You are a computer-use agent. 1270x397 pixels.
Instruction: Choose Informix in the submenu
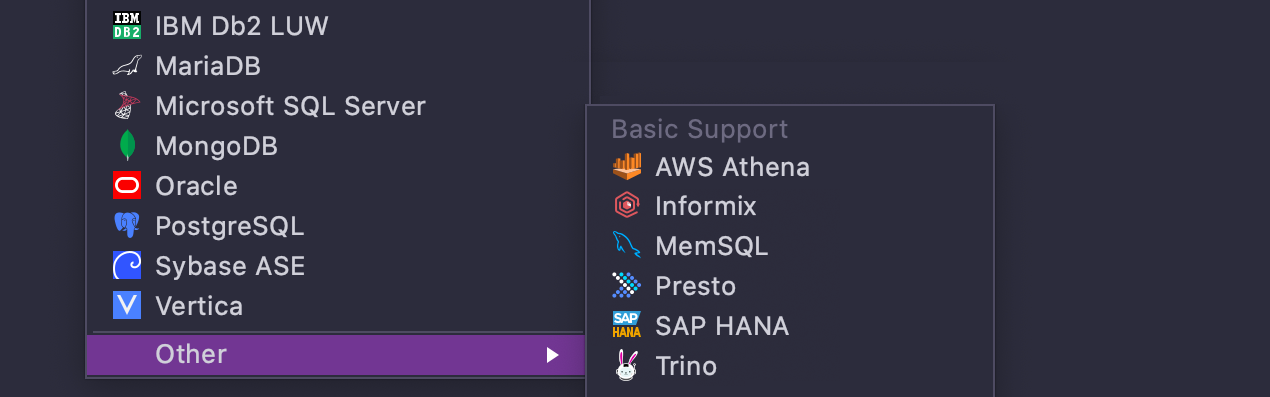click(790, 206)
